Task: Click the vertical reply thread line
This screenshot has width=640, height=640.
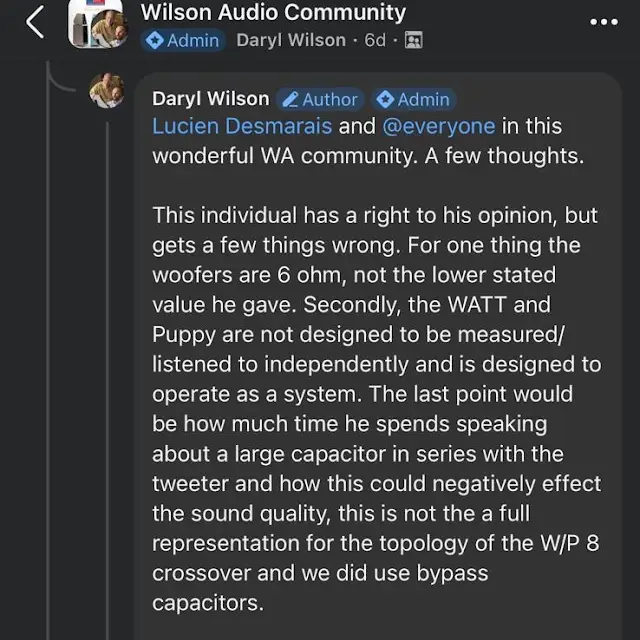Action: click(x=106, y=400)
